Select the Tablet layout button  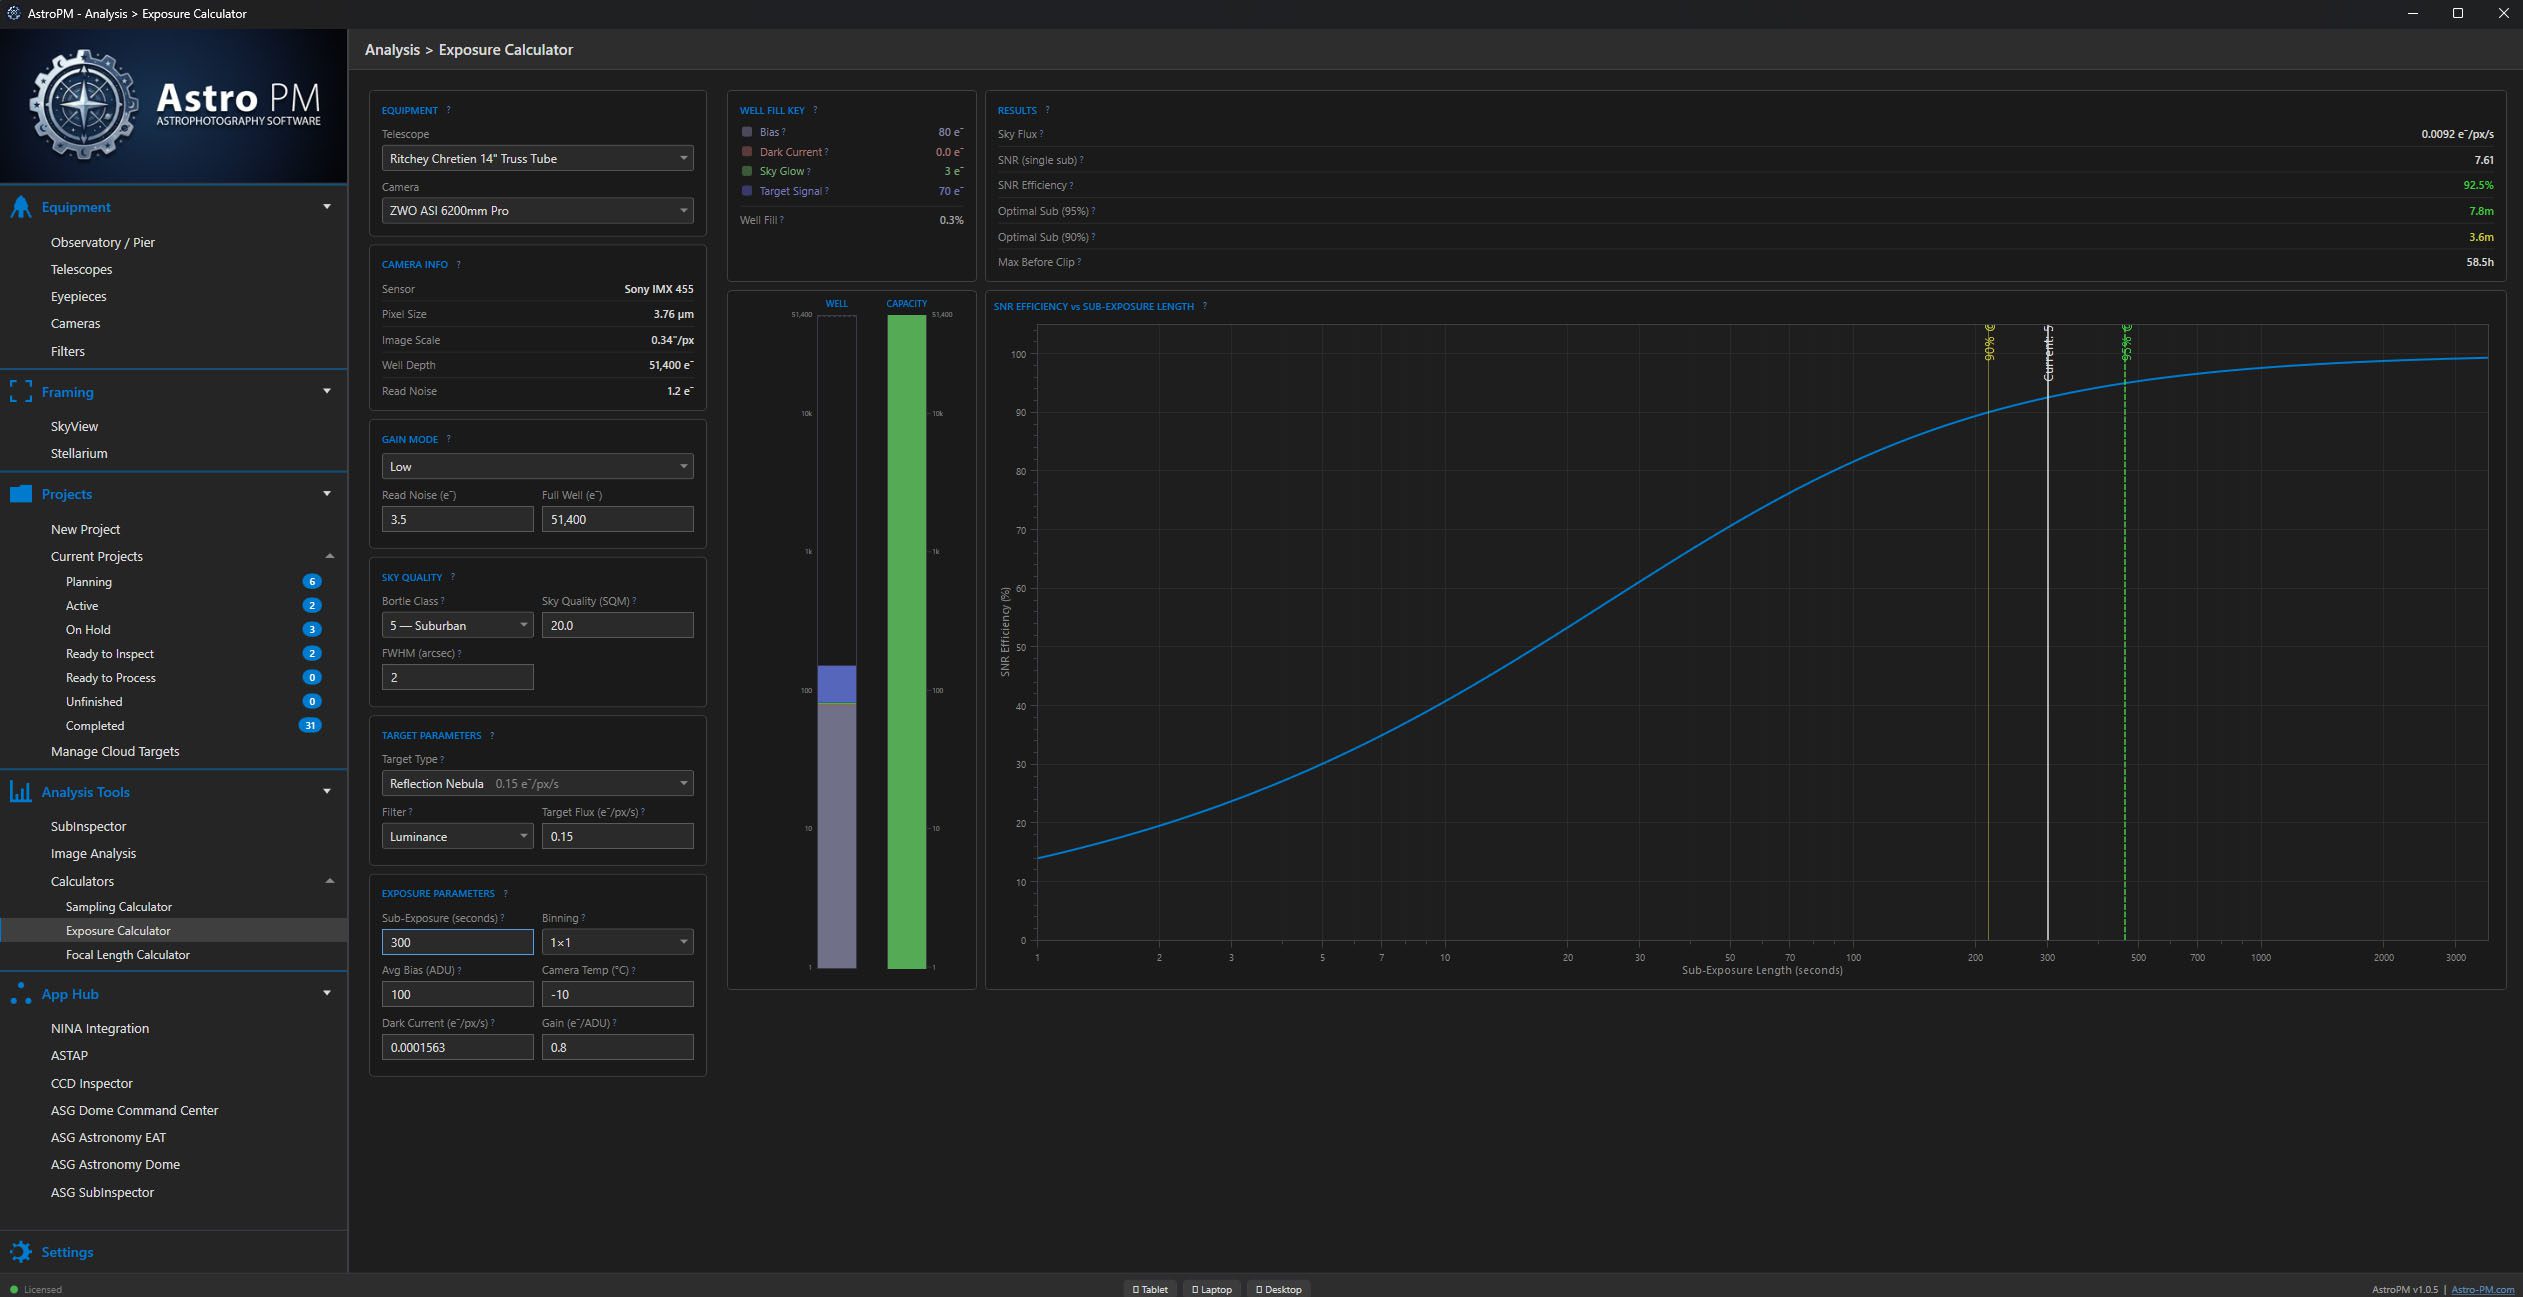coord(1150,1289)
